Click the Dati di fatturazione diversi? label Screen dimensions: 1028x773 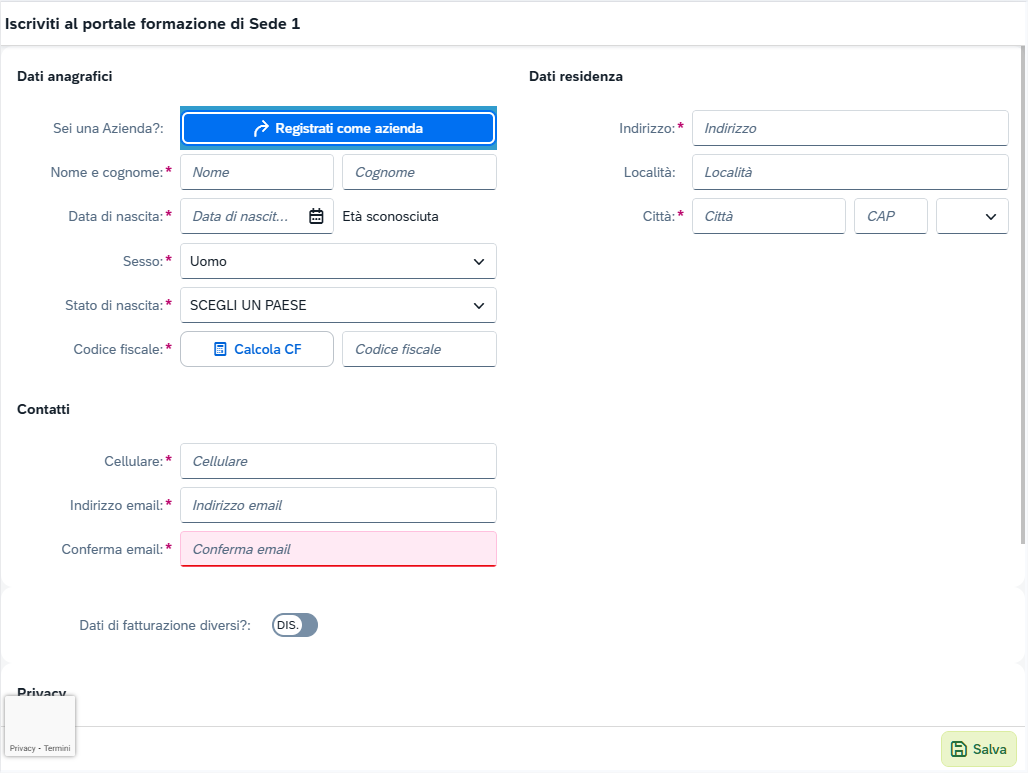(x=165, y=625)
